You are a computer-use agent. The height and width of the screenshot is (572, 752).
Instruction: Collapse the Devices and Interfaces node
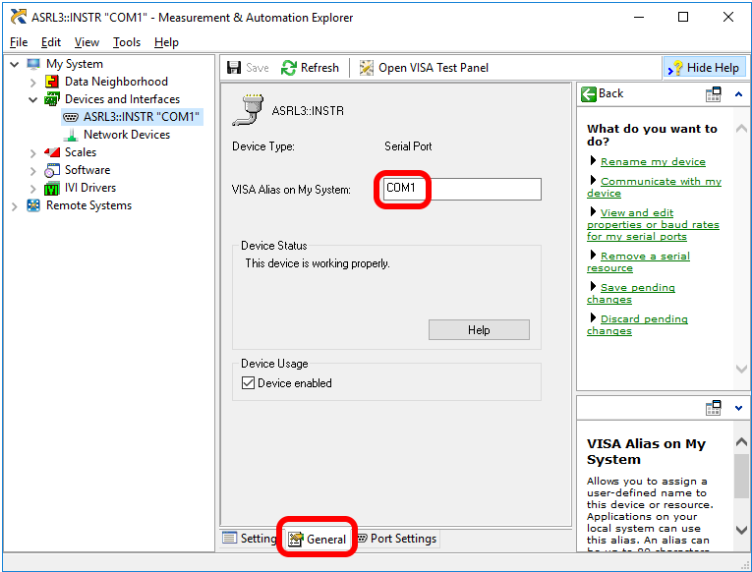[33, 100]
